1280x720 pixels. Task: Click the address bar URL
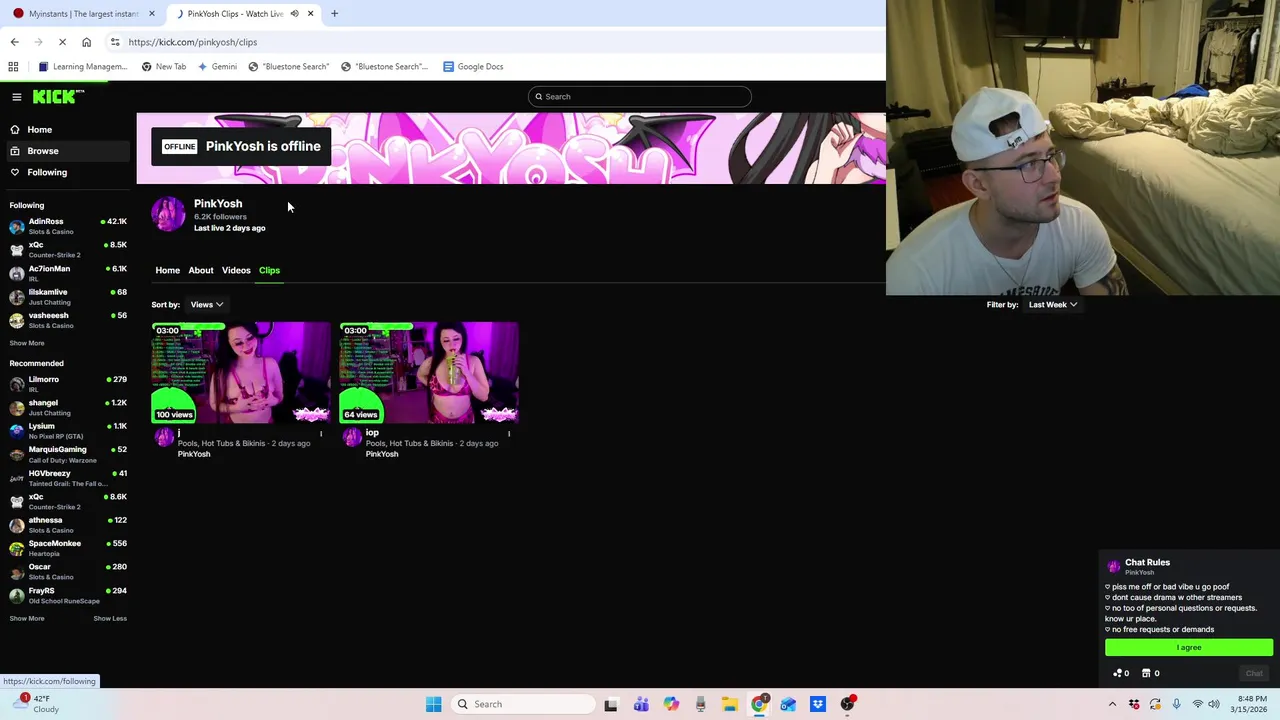pyautogui.click(x=193, y=42)
